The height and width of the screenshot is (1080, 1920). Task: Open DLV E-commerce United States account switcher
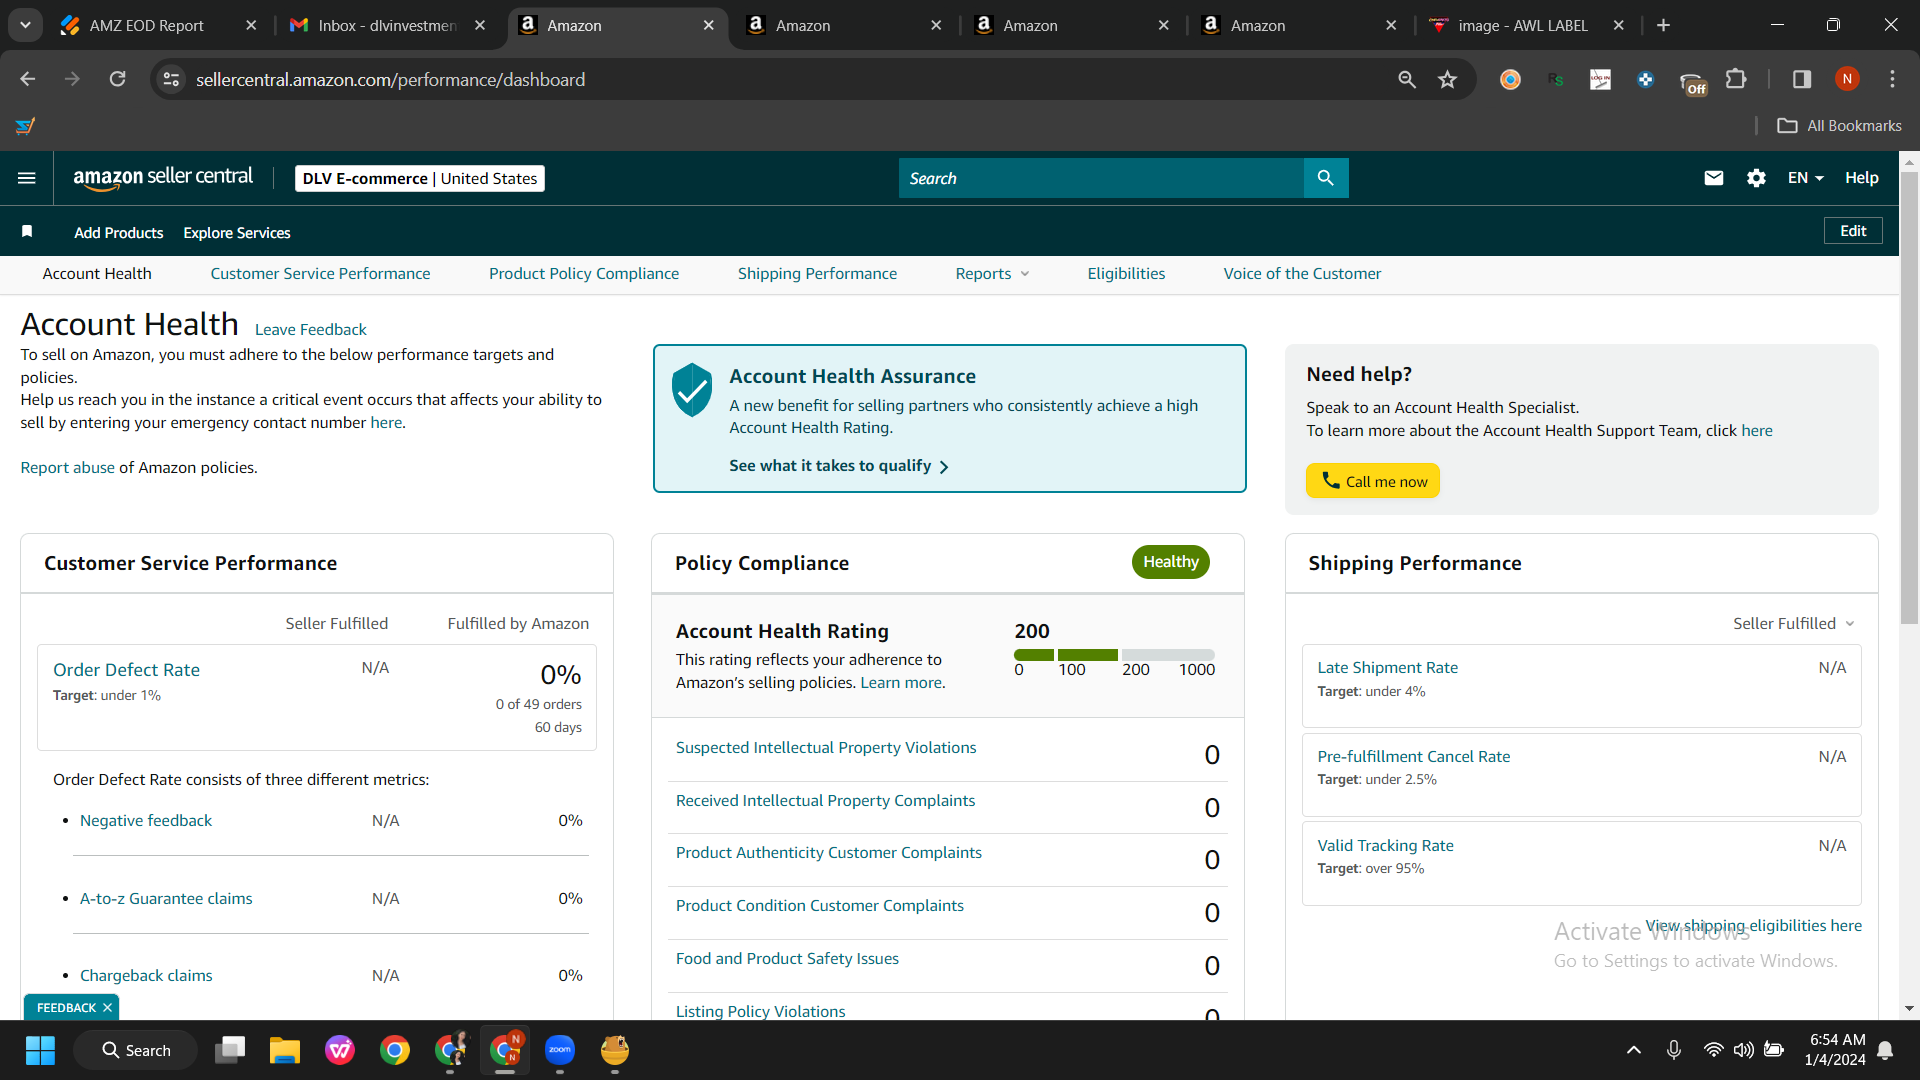pyautogui.click(x=420, y=178)
